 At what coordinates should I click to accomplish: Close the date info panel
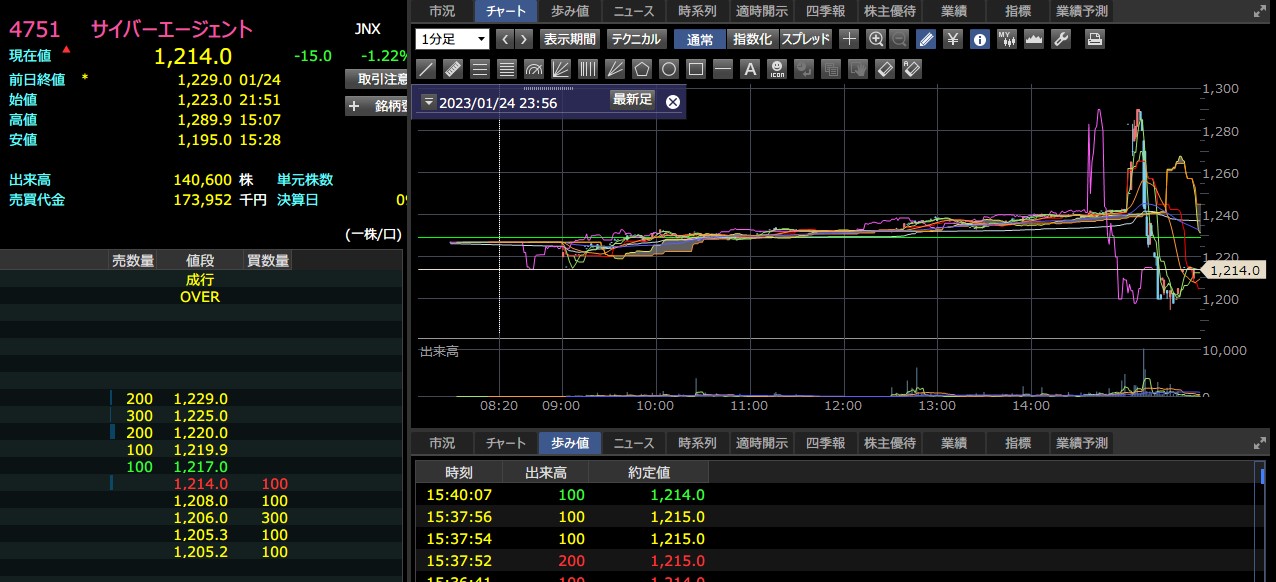[673, 102]
